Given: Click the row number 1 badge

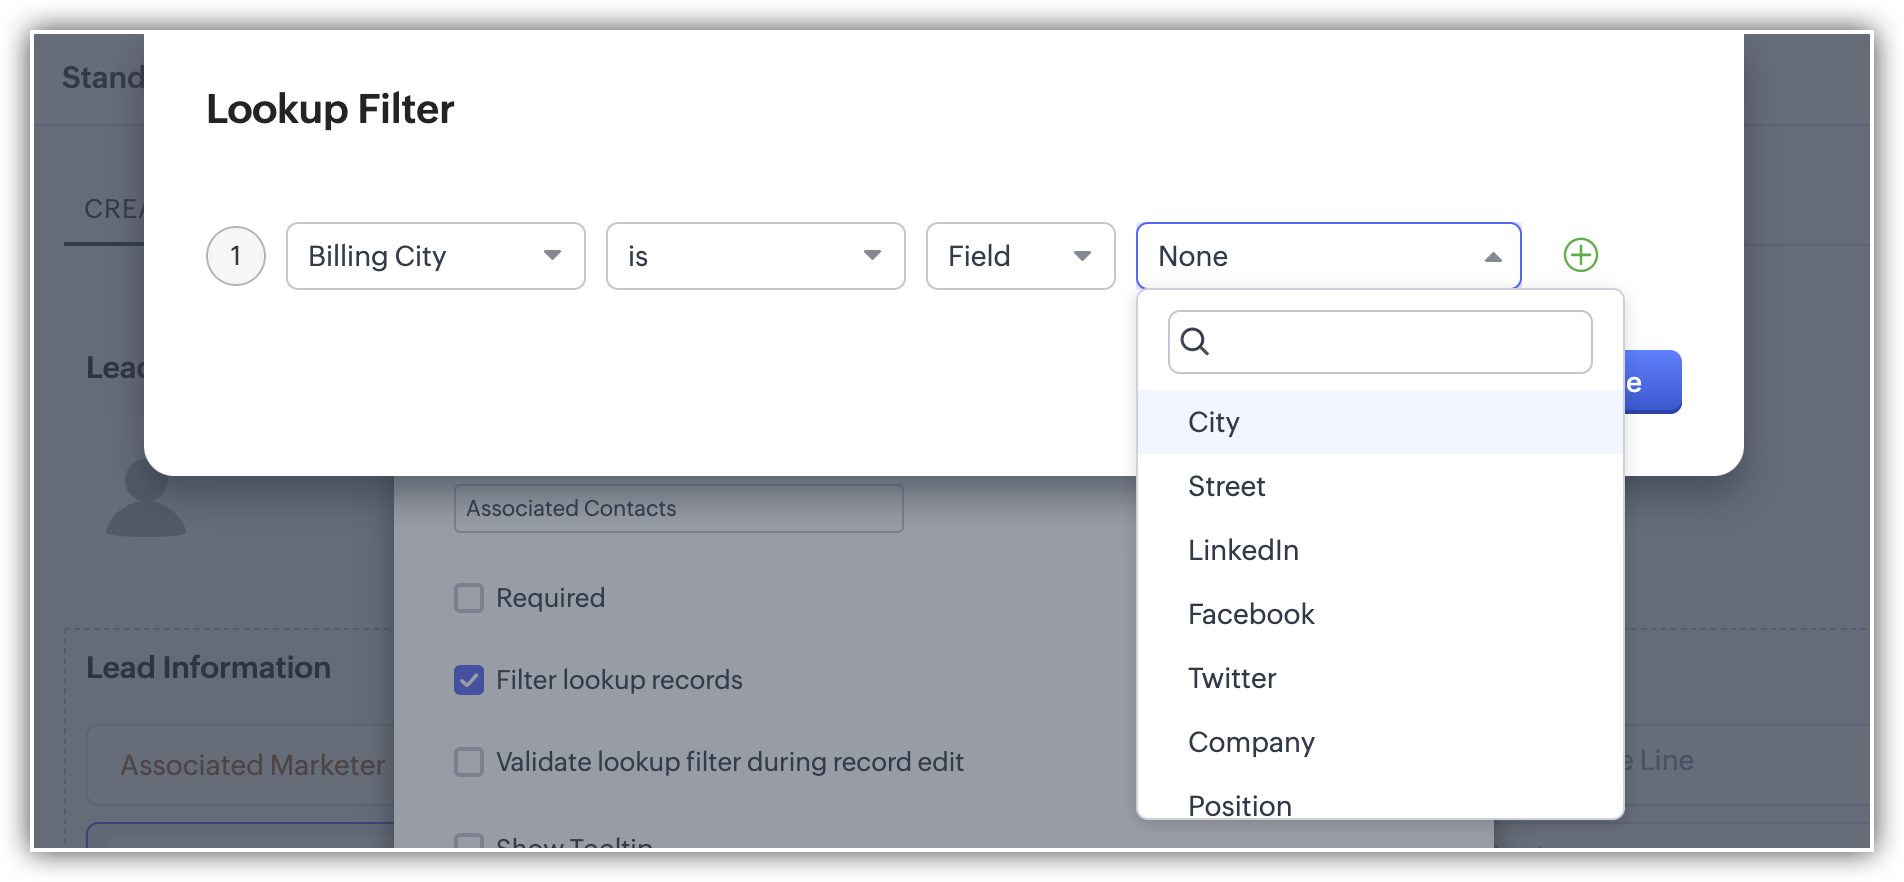Looking at the screenshot, I should point(236,256).
